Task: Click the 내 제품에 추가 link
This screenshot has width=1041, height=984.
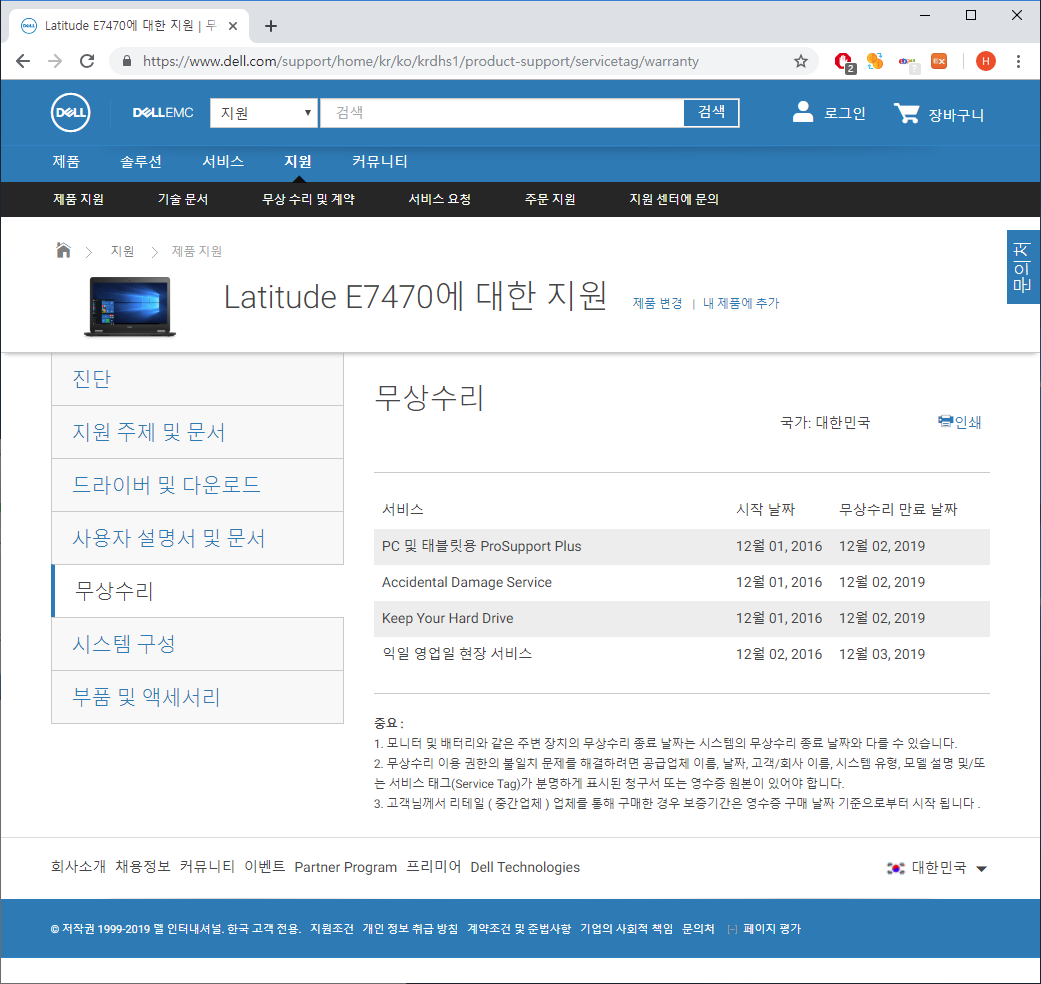Action: pos(741,303)
